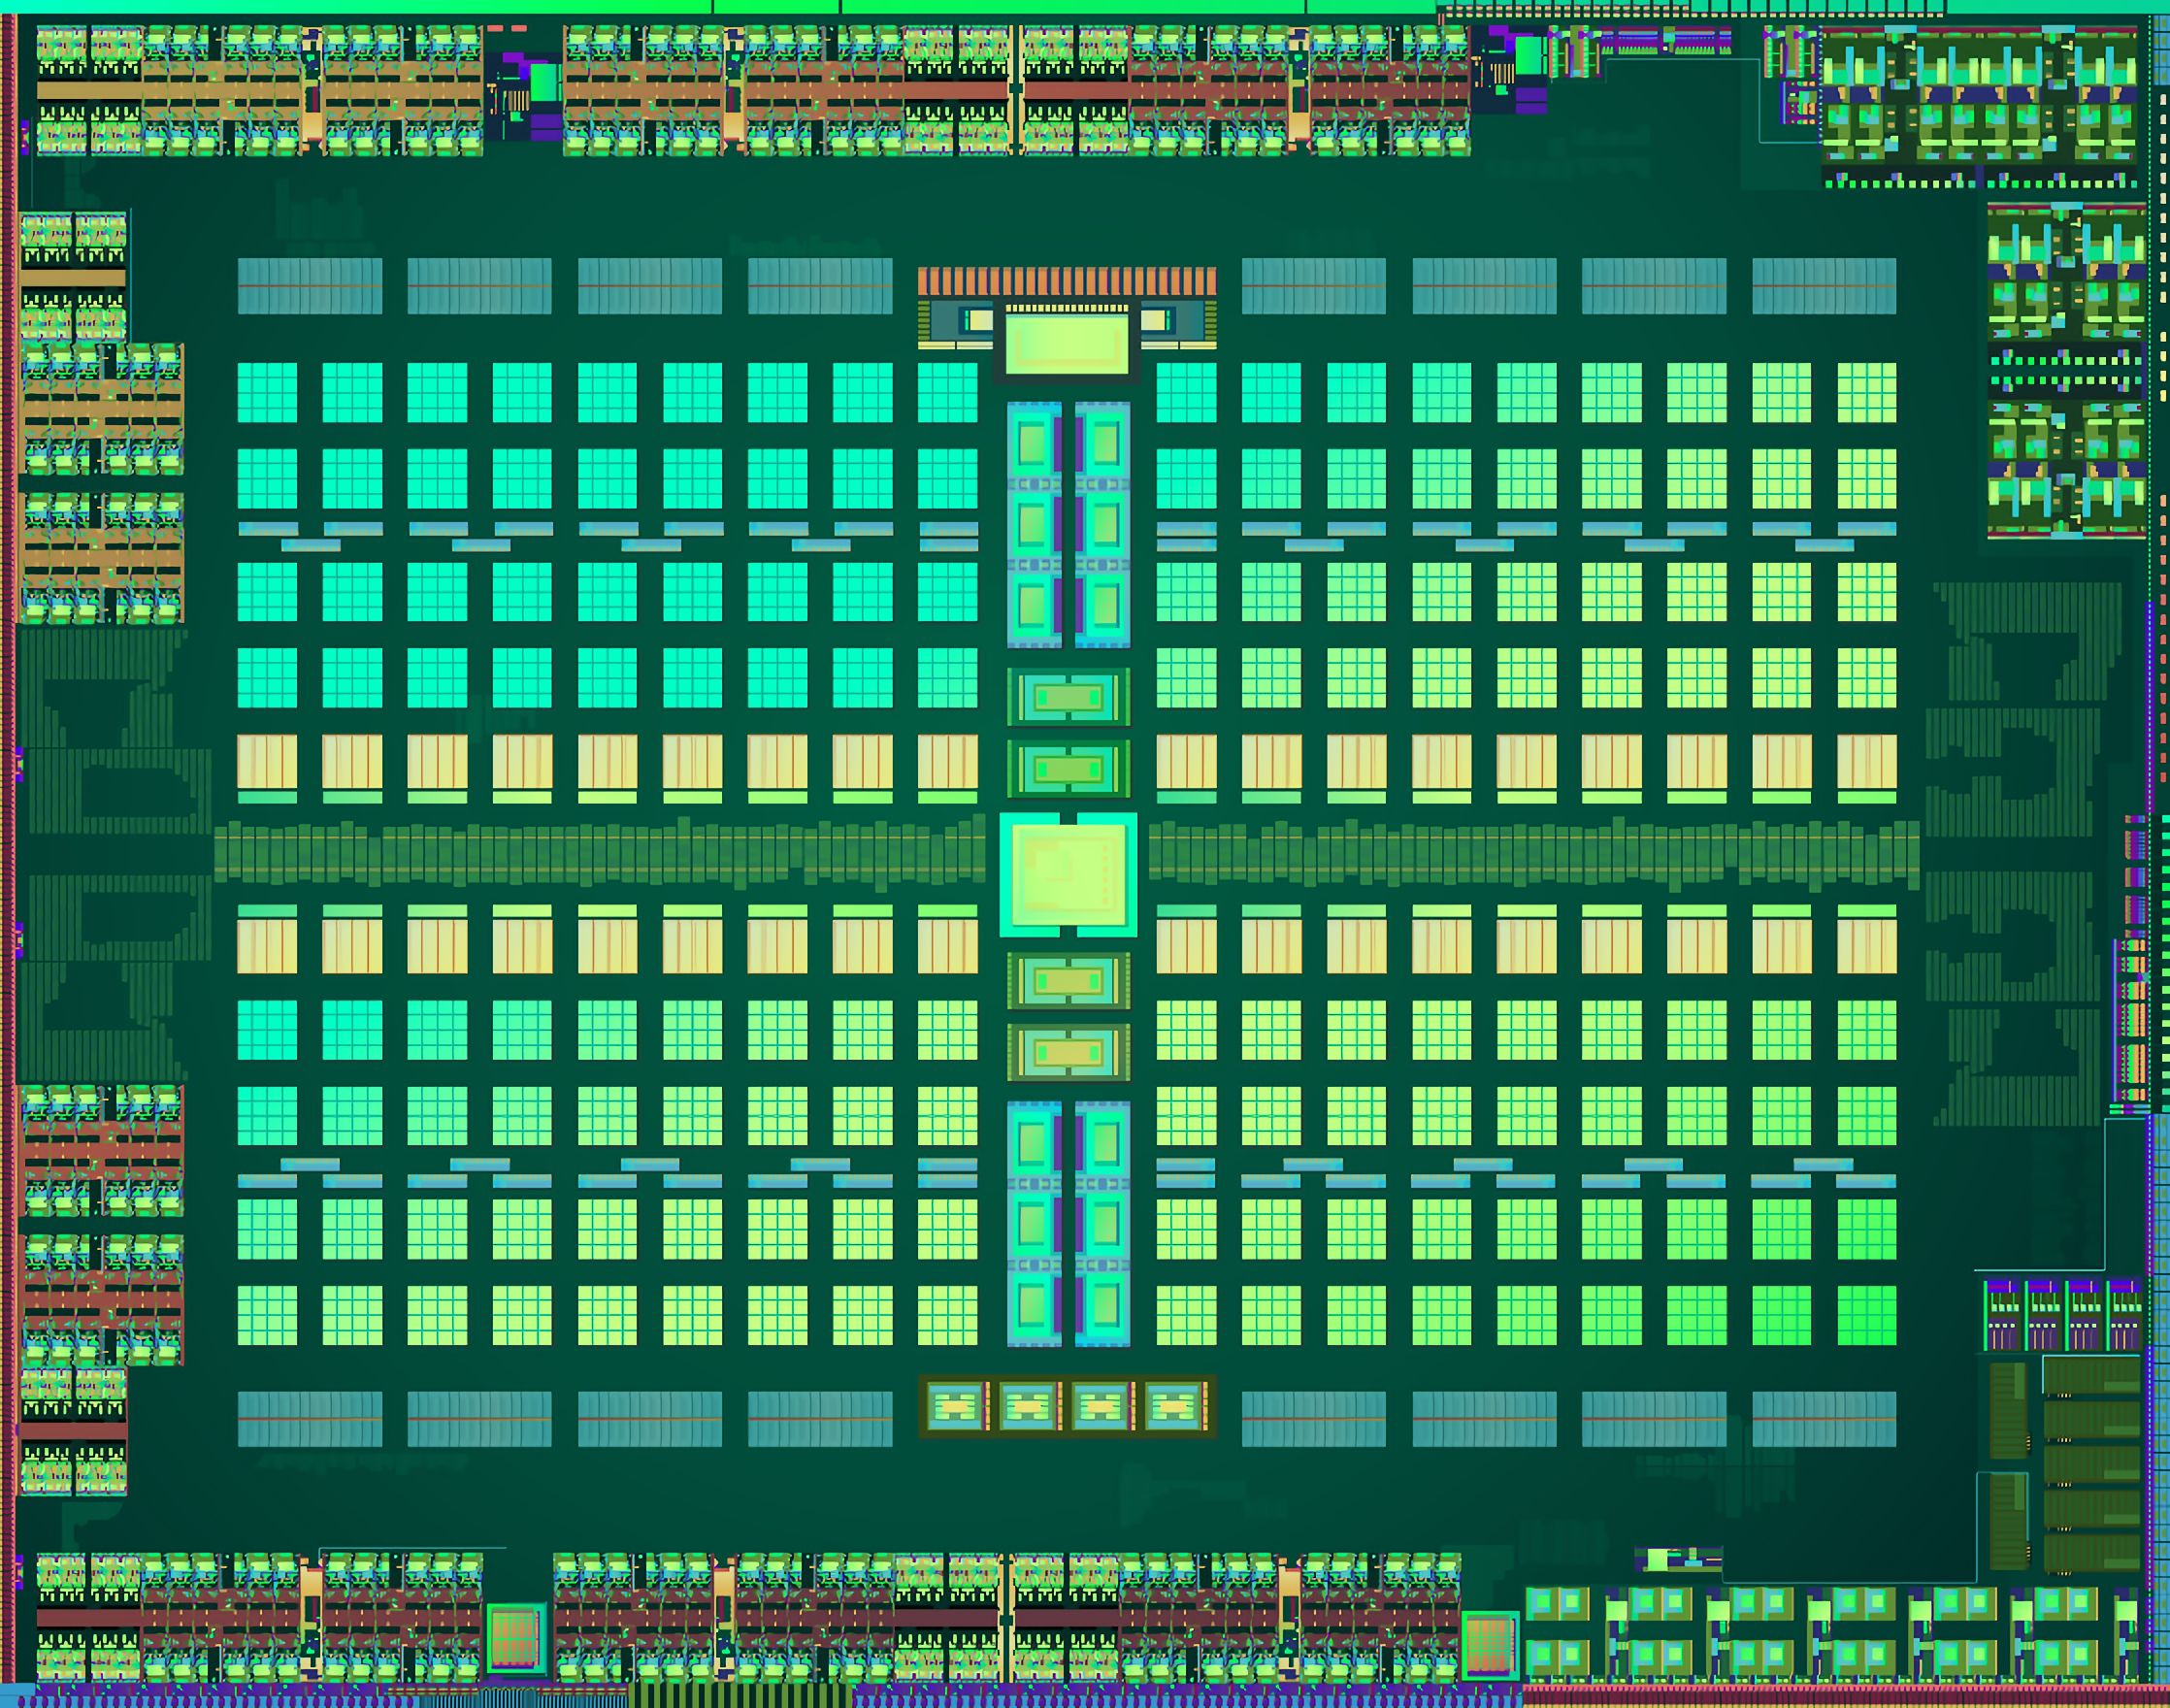Screen dimensions: 2170x1708
Task: Click the top-right teal-yellow grid tile in array
Action: [1866, 392]
